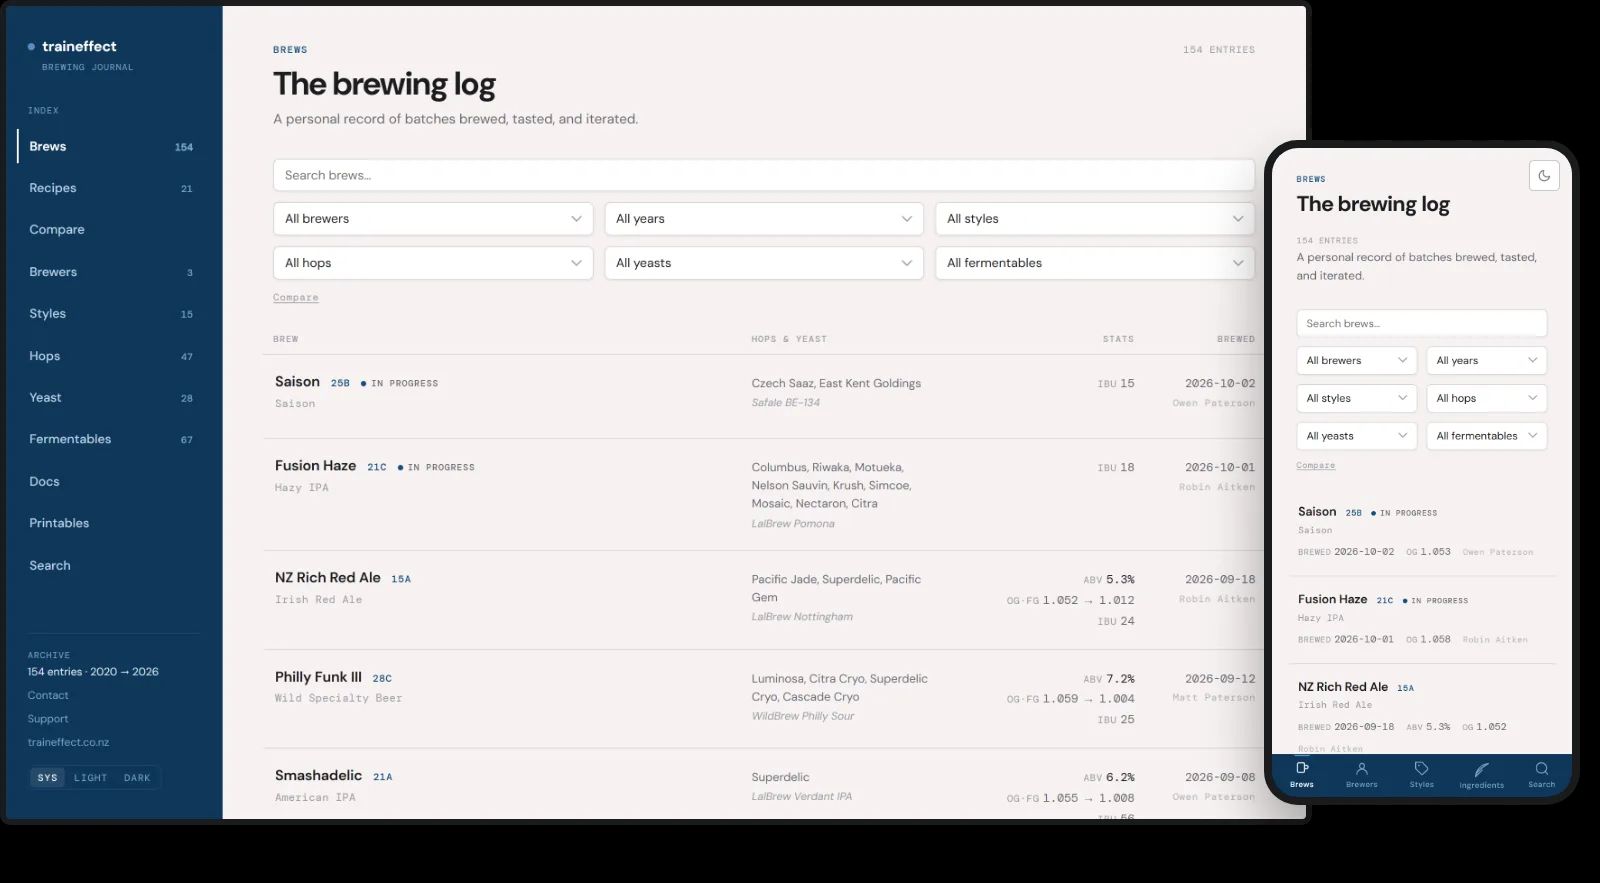1600x883 pixels.
Task: Visit traineffect.co.nz link in sidebar
Action: [68, 742]
